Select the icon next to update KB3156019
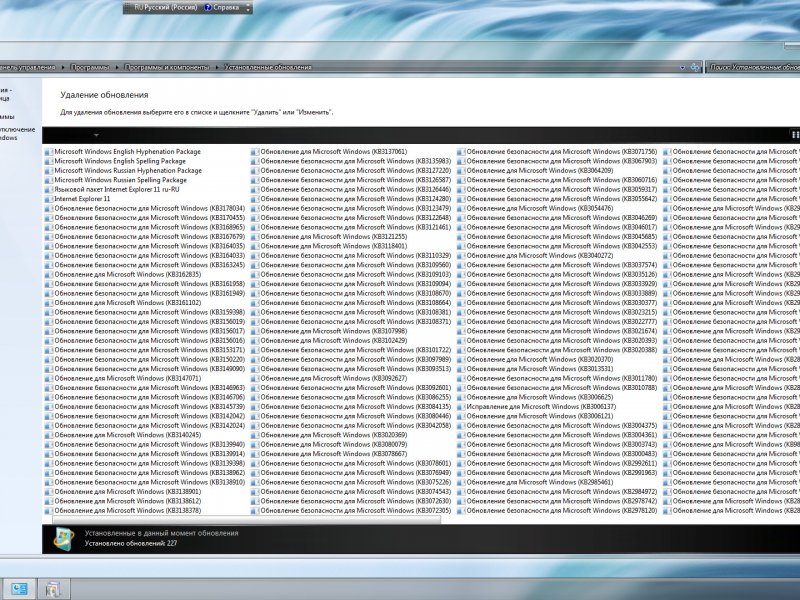Screen dimensions: 800x600 49,321
